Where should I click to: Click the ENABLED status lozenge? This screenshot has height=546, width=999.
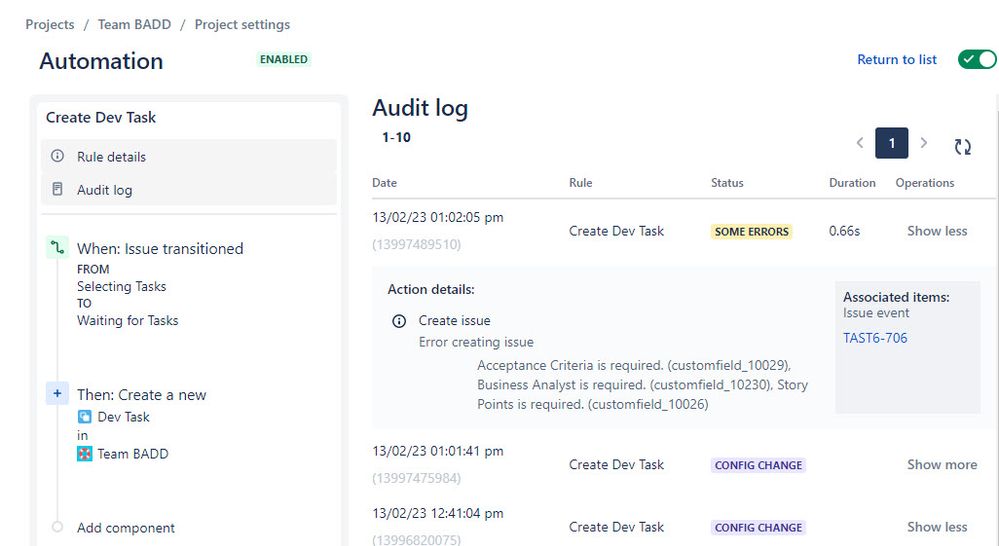pos(284,59)
